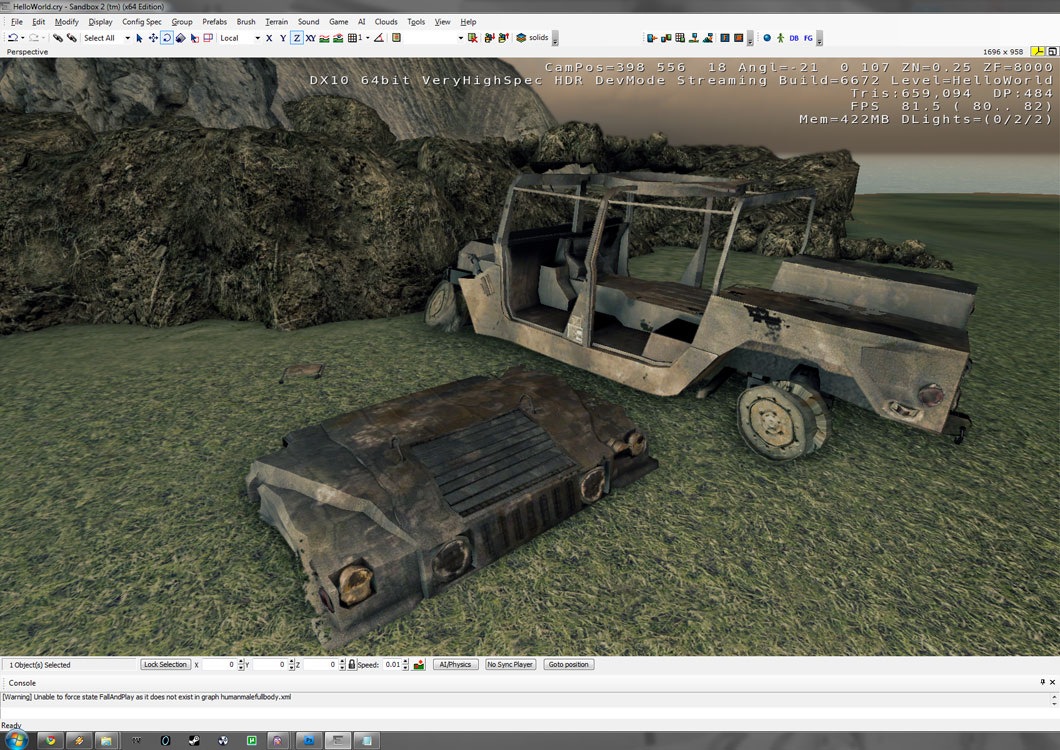Click the two-cubes editor icon
1060x750 pixels.
[666, 38]
